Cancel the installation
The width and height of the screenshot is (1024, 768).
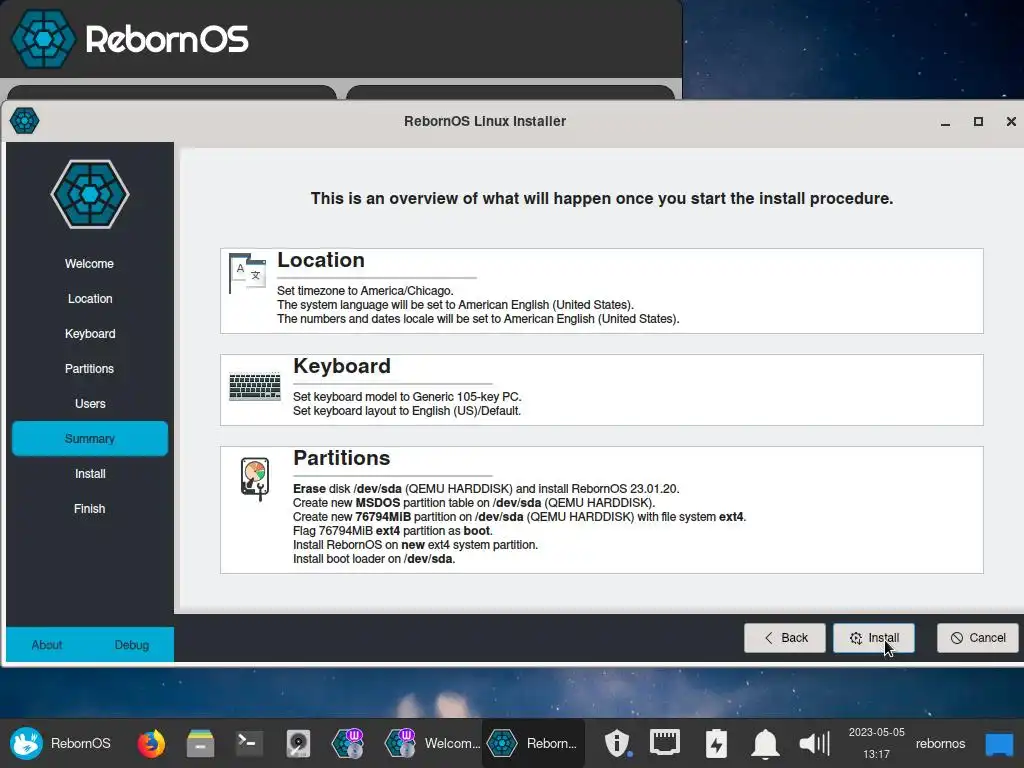[978, 638]
